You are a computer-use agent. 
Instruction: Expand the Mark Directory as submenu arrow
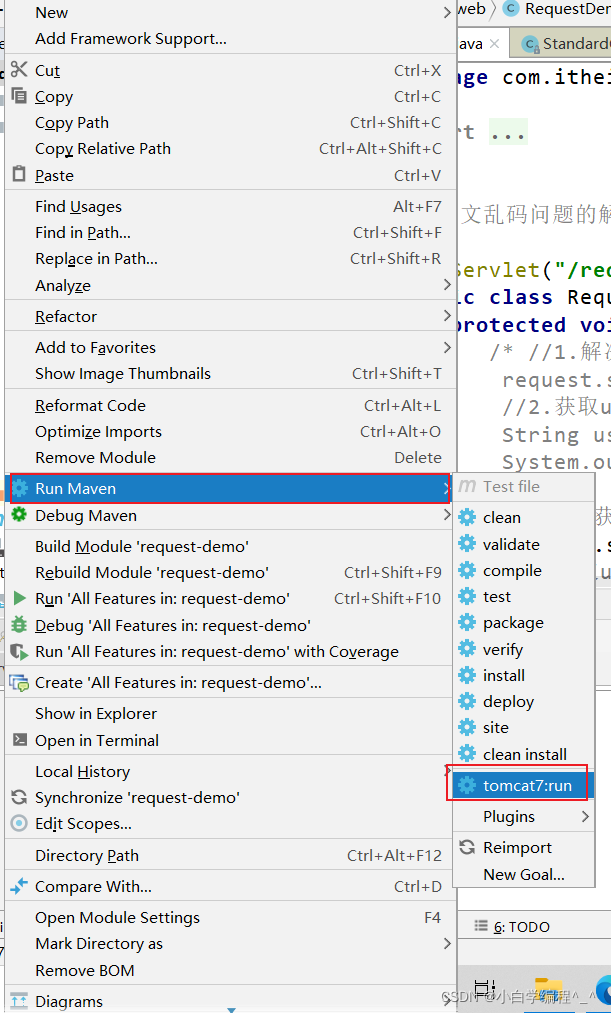(x=447, y=944)
